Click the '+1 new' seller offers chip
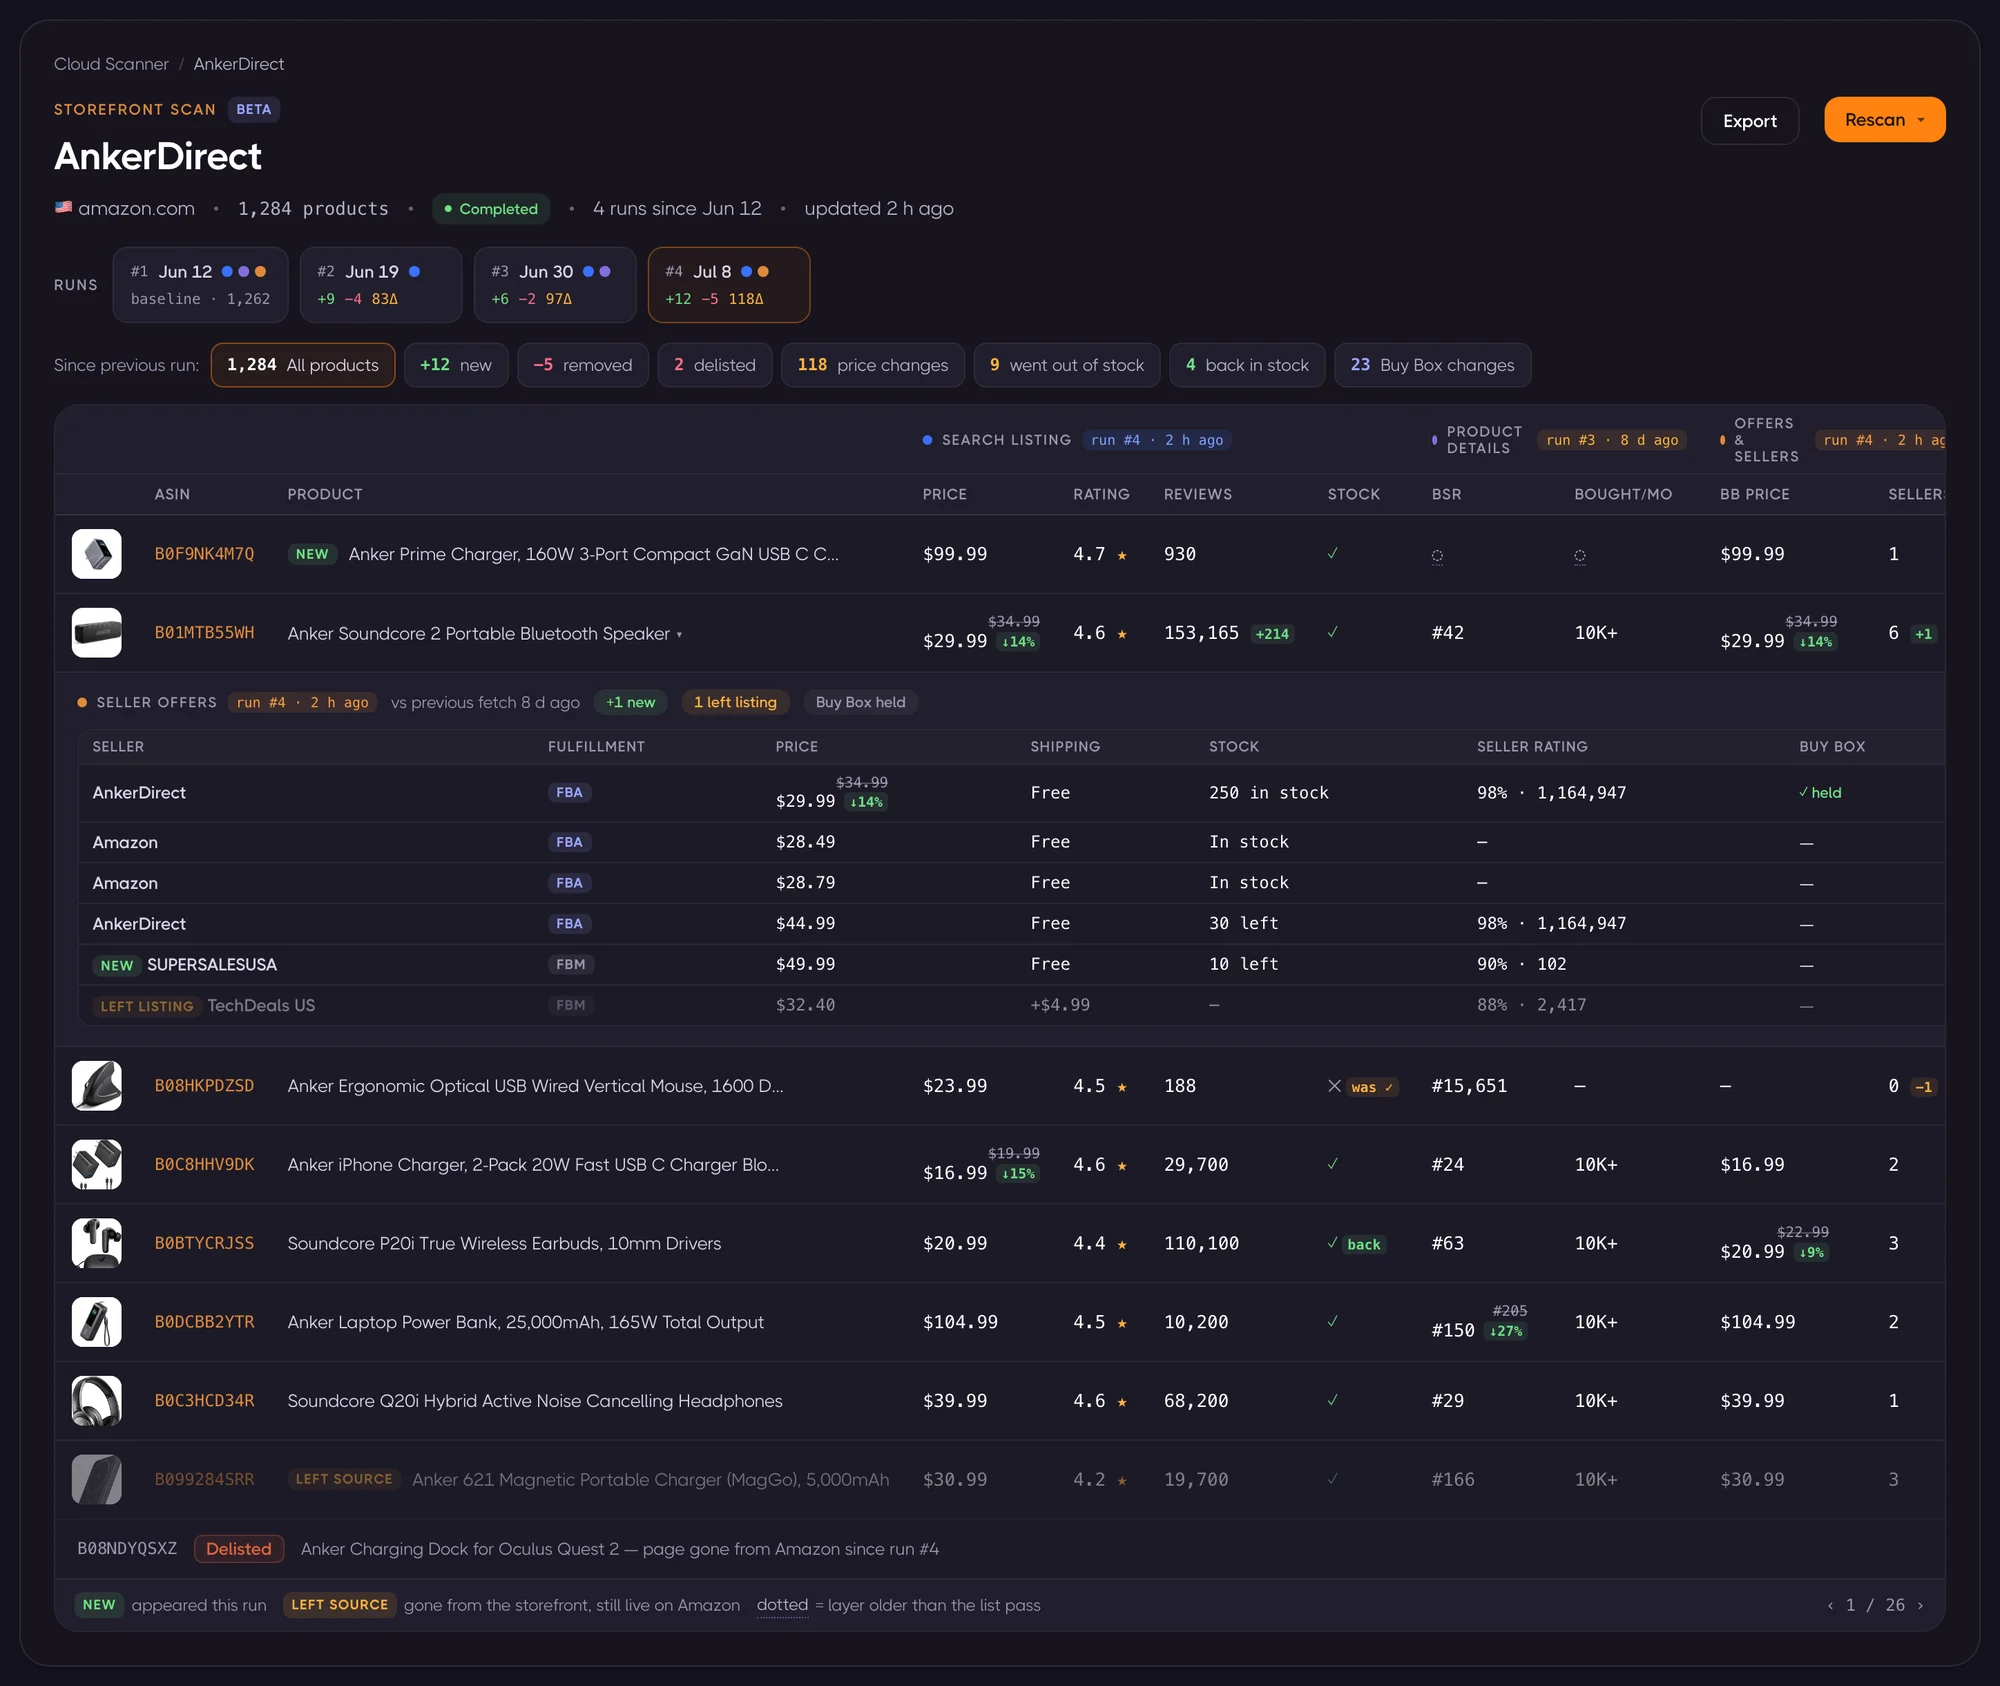 (x=630, y=703)
